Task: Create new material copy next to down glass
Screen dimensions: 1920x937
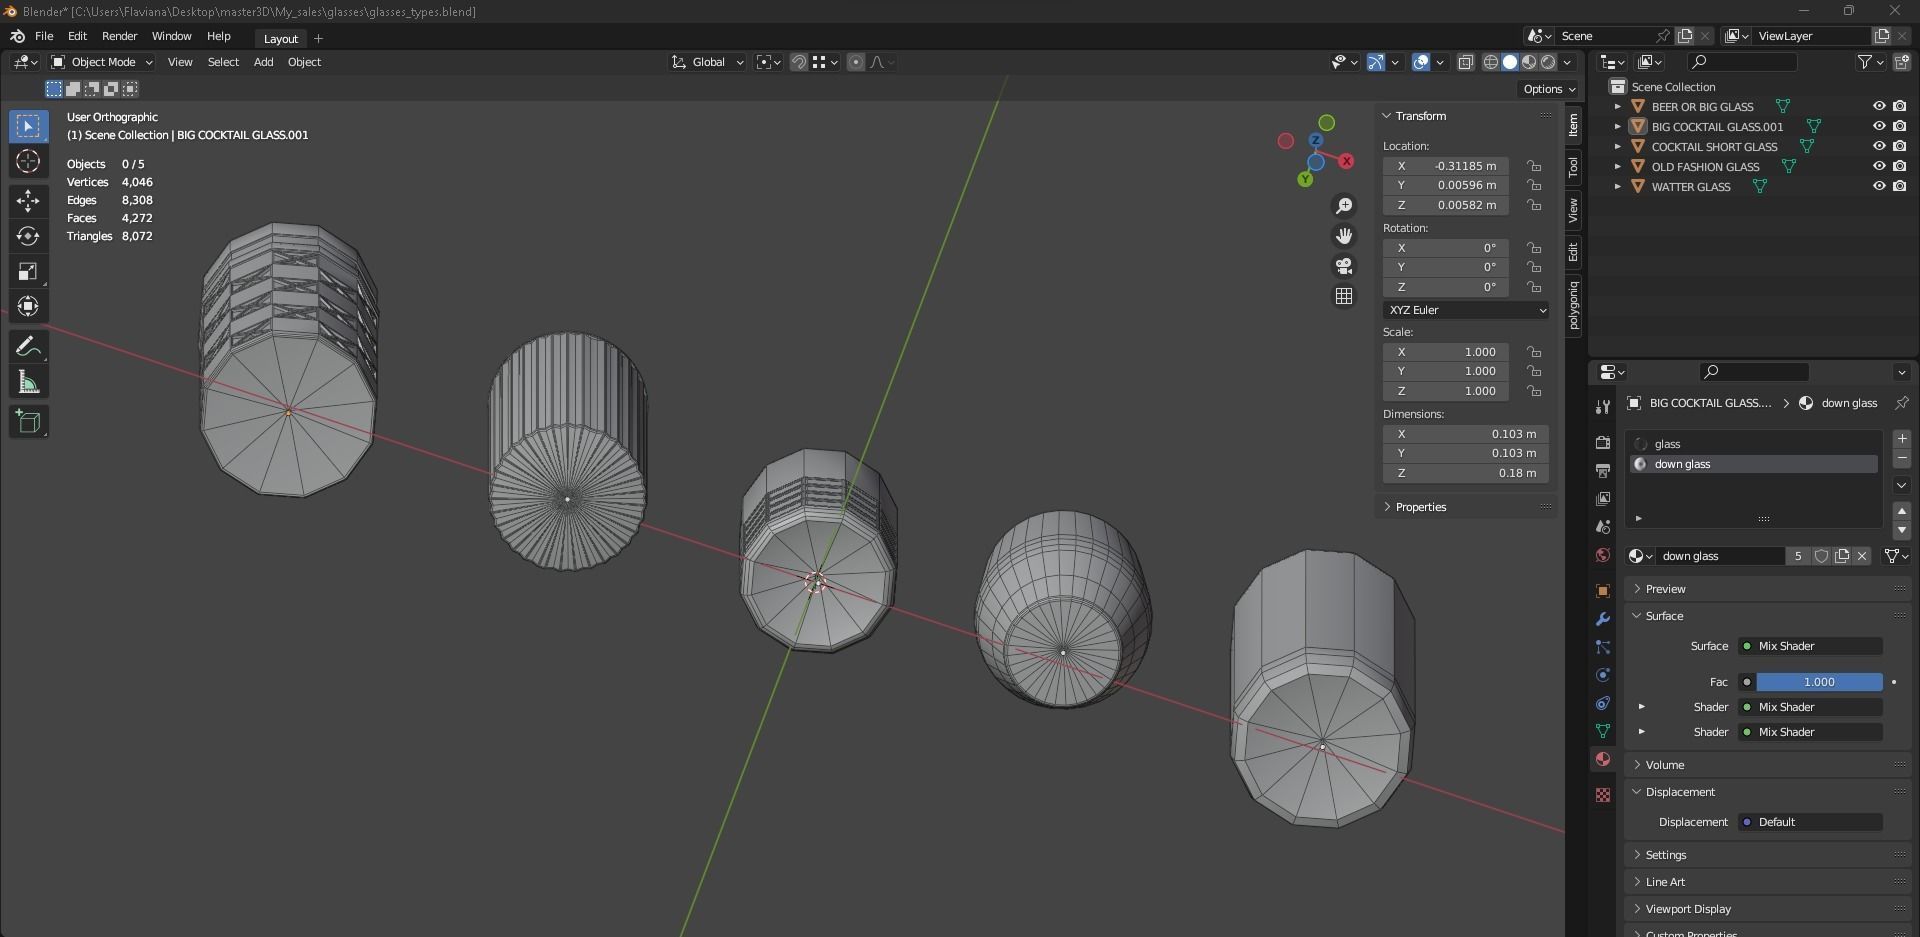Action: click(1842, 556)
